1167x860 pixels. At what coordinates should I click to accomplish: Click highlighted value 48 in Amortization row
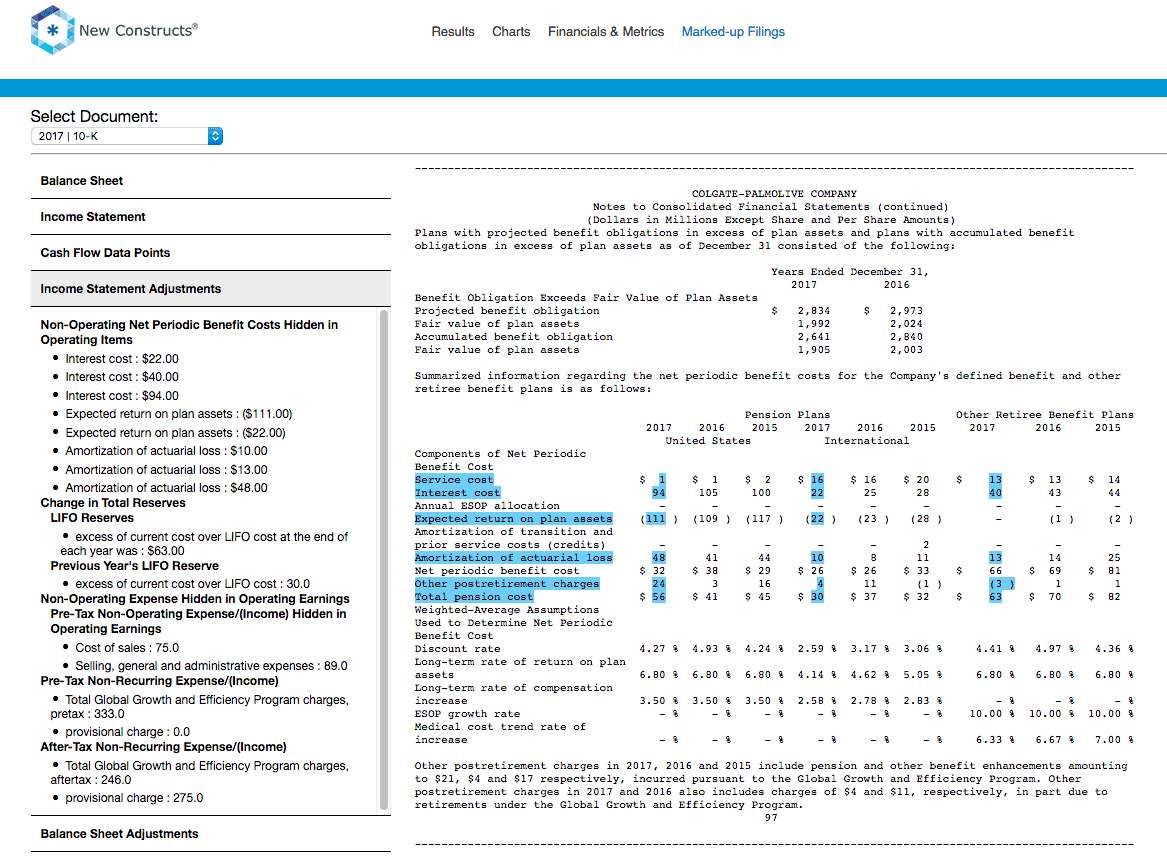(659, 558)
